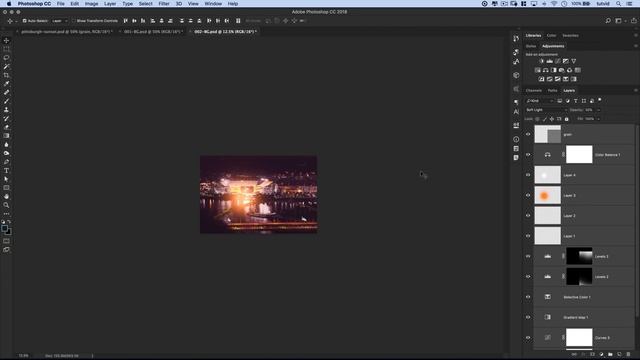Hide the Gradient Map 1 layer
This screenshot has height=360, width=640.
point(528,317)
